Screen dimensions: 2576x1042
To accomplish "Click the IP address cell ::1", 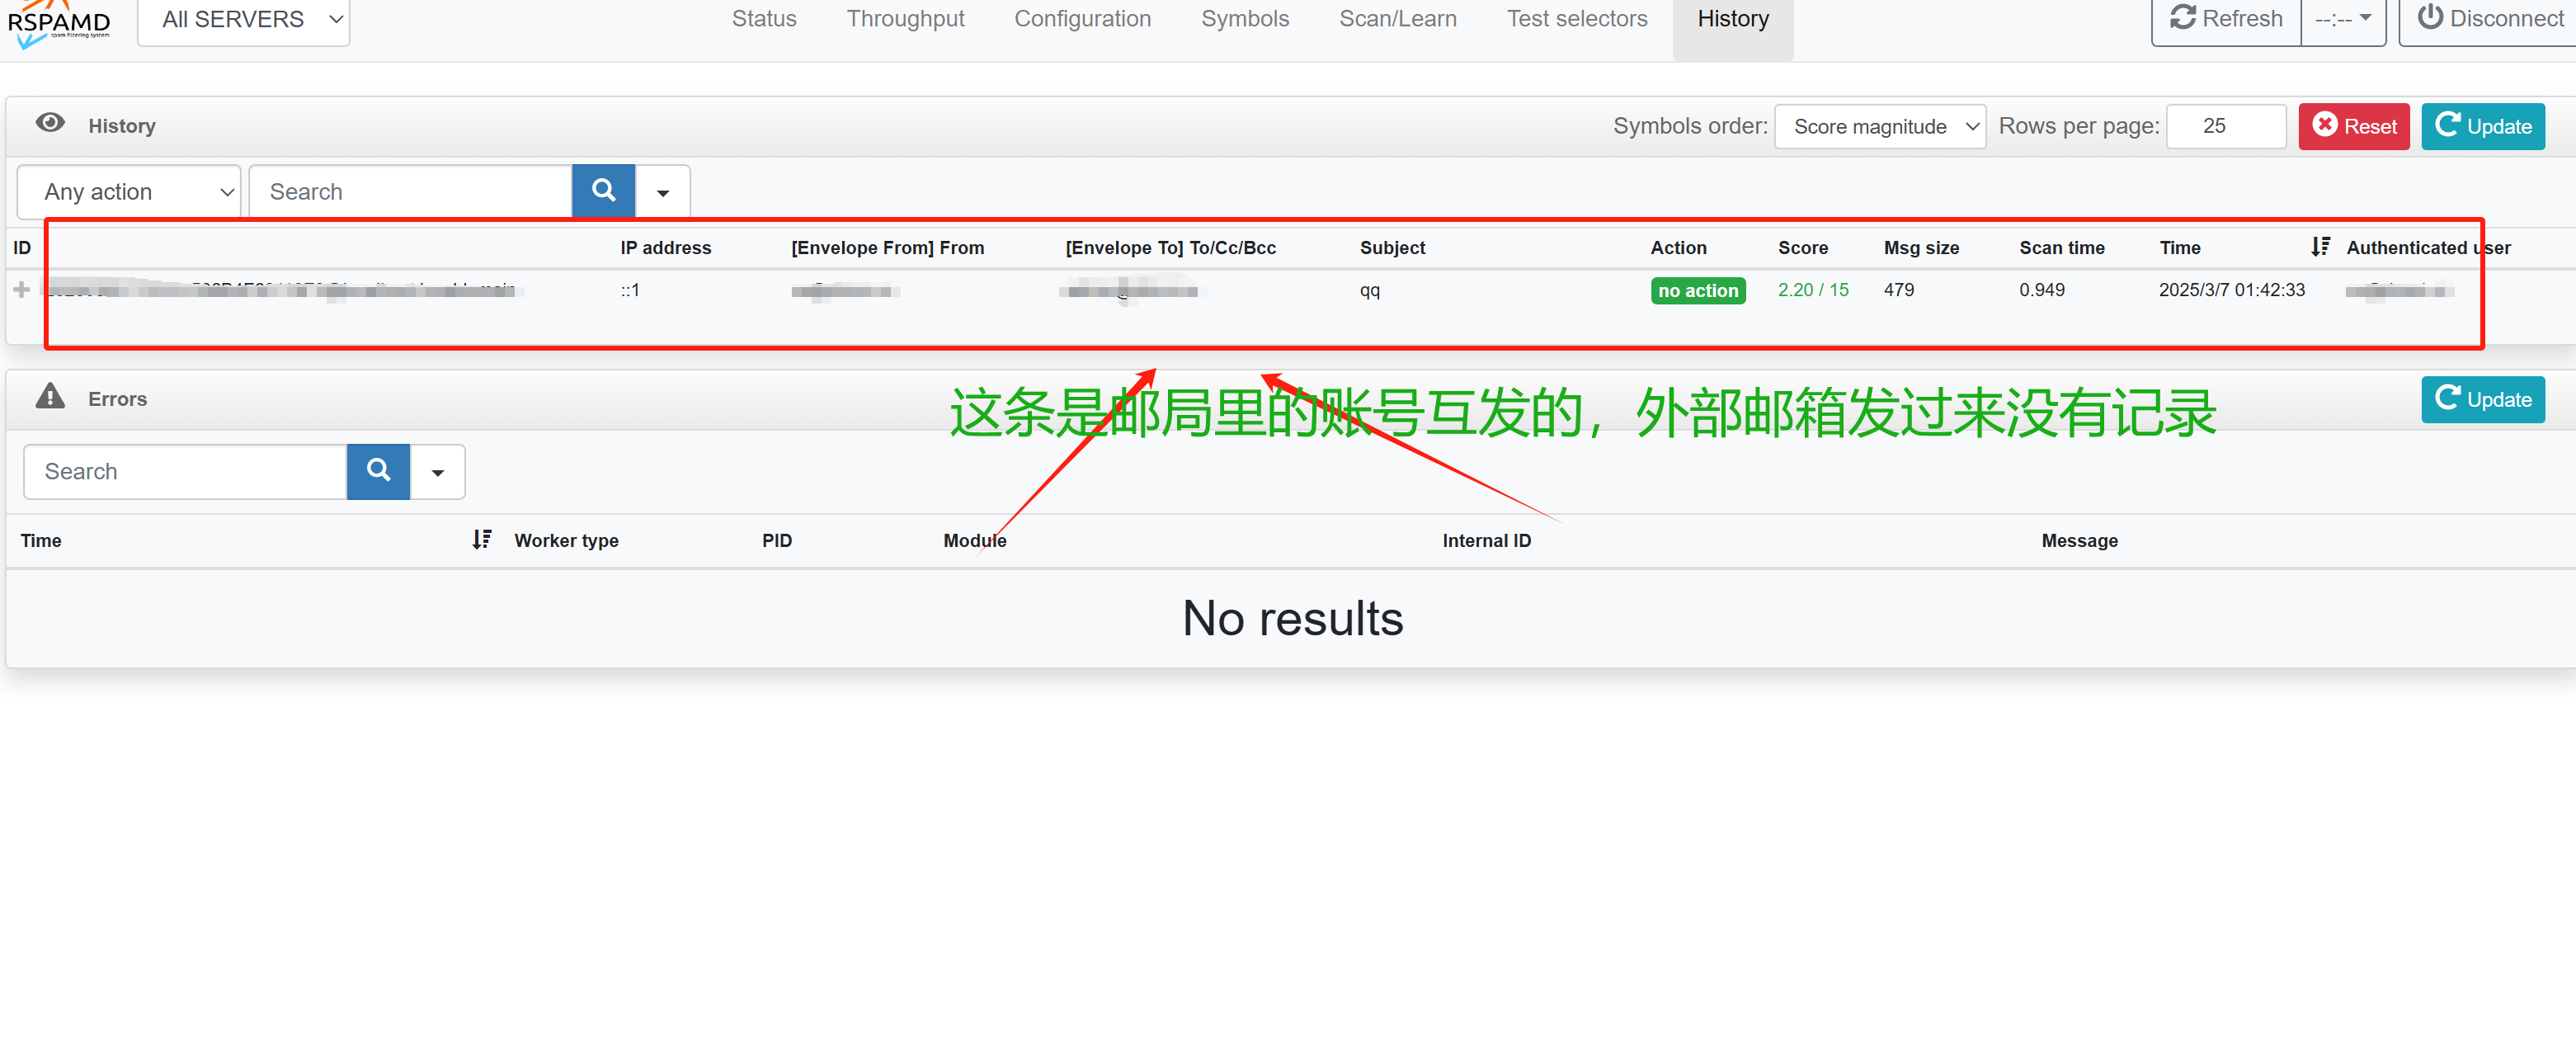I will pyautogui.click(x=629, y=290).
